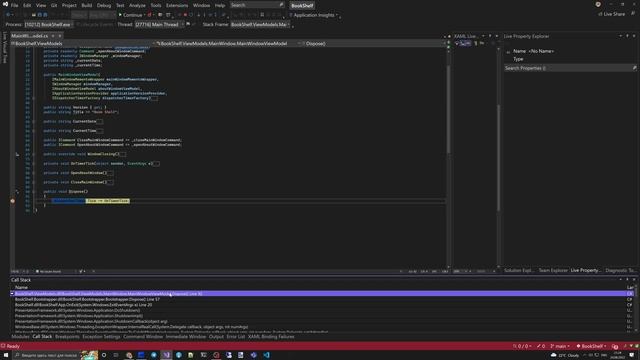Click the Select Element tool in XAML Live panel

(457, 43)
